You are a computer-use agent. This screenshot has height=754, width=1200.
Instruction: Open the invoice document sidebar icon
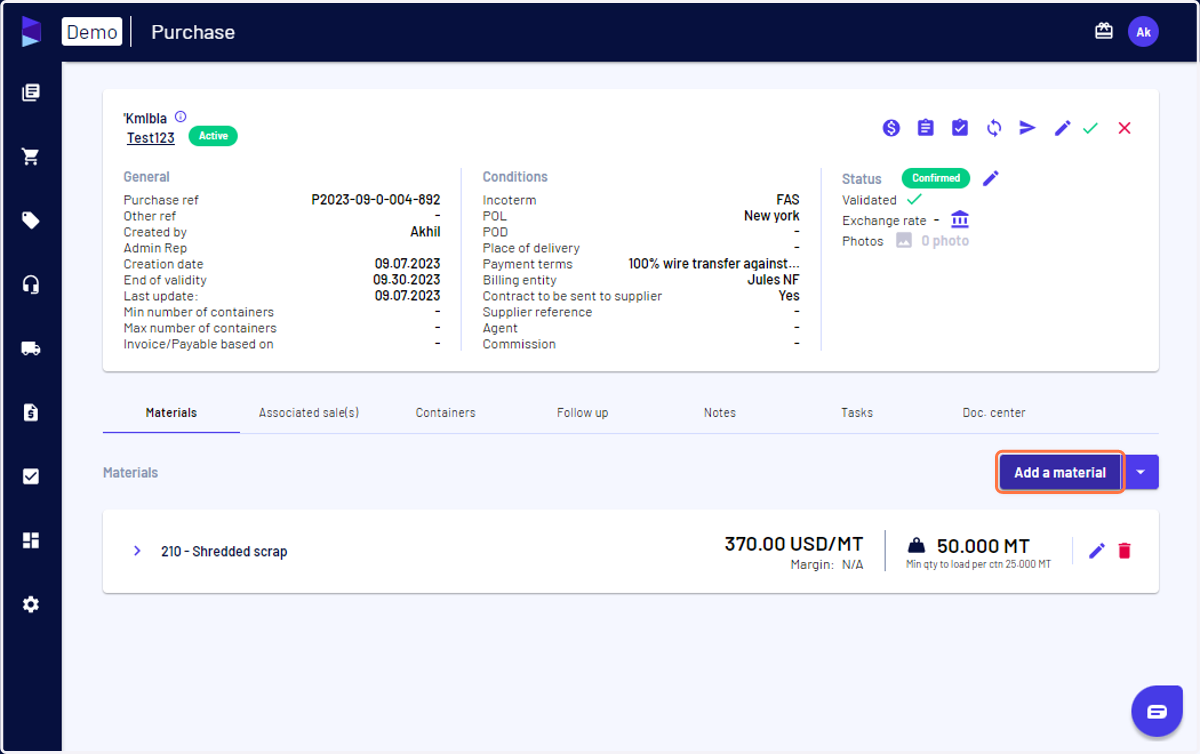coord(31,412)
